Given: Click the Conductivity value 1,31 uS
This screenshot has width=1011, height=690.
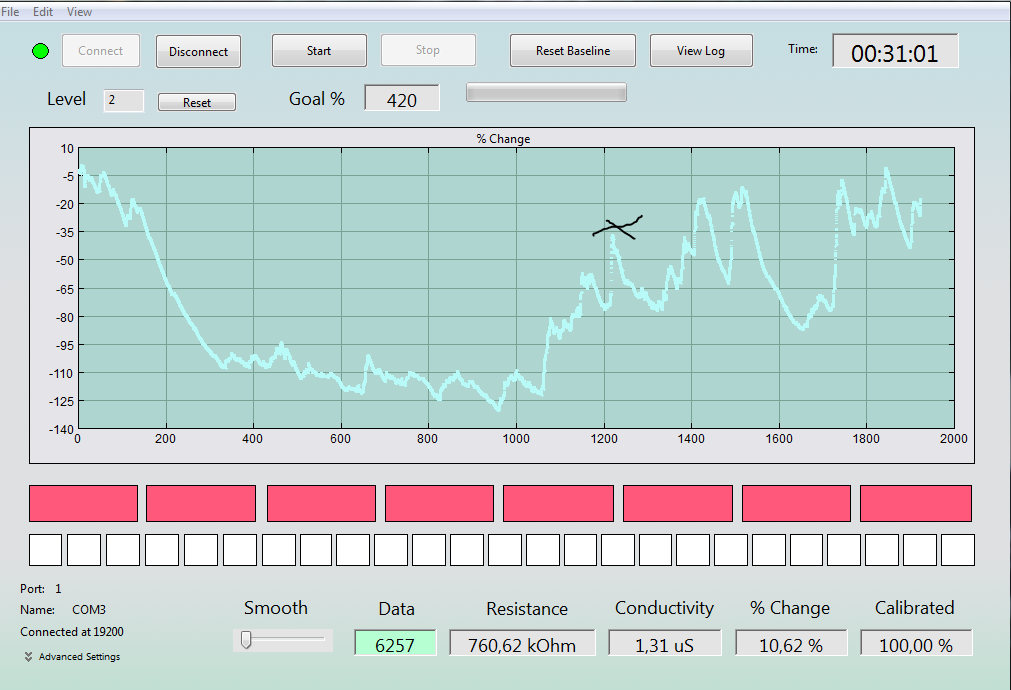Looking at the screenshot, I should pos(664,644).
